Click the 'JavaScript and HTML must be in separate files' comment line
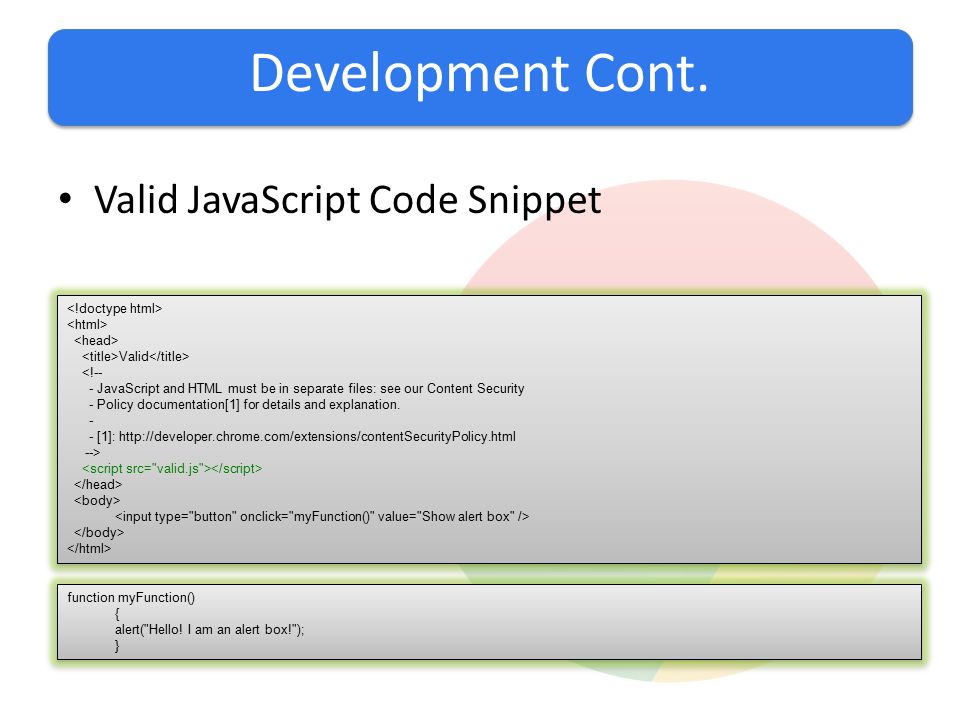This screenshot has width=960, height=720. pyautogui.click(x=307, y=389)
